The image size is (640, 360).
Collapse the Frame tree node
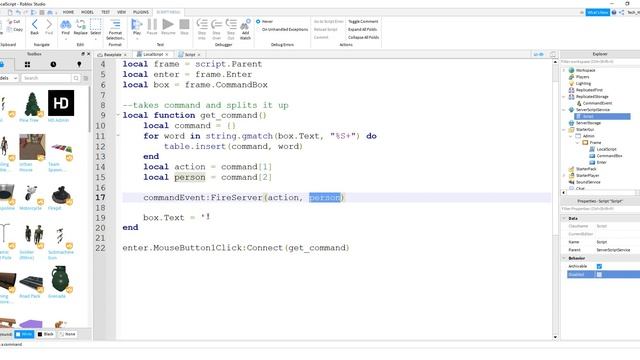click(x=578, y=142)
